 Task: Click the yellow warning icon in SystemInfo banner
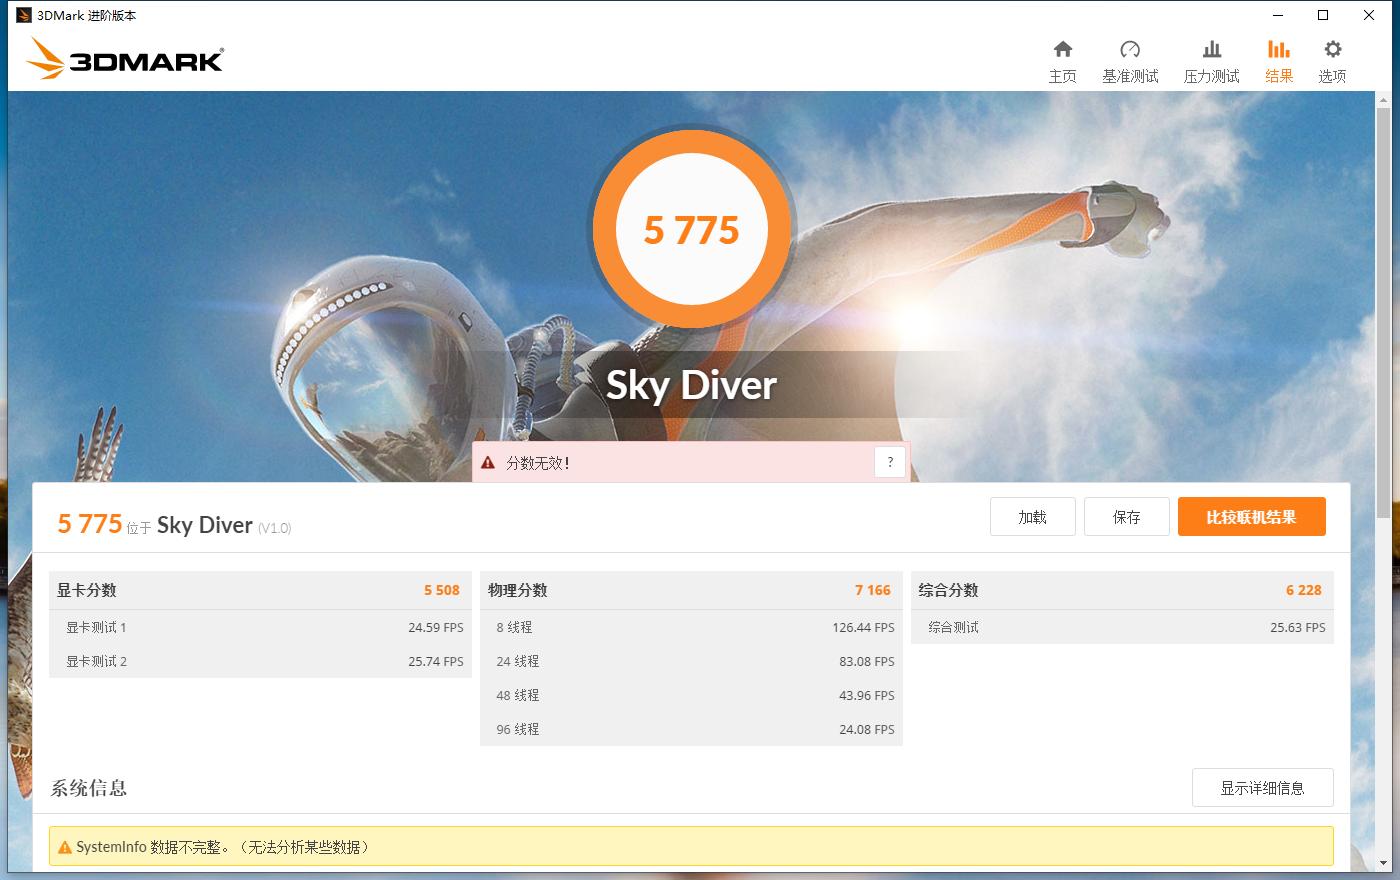click(64, 846)
